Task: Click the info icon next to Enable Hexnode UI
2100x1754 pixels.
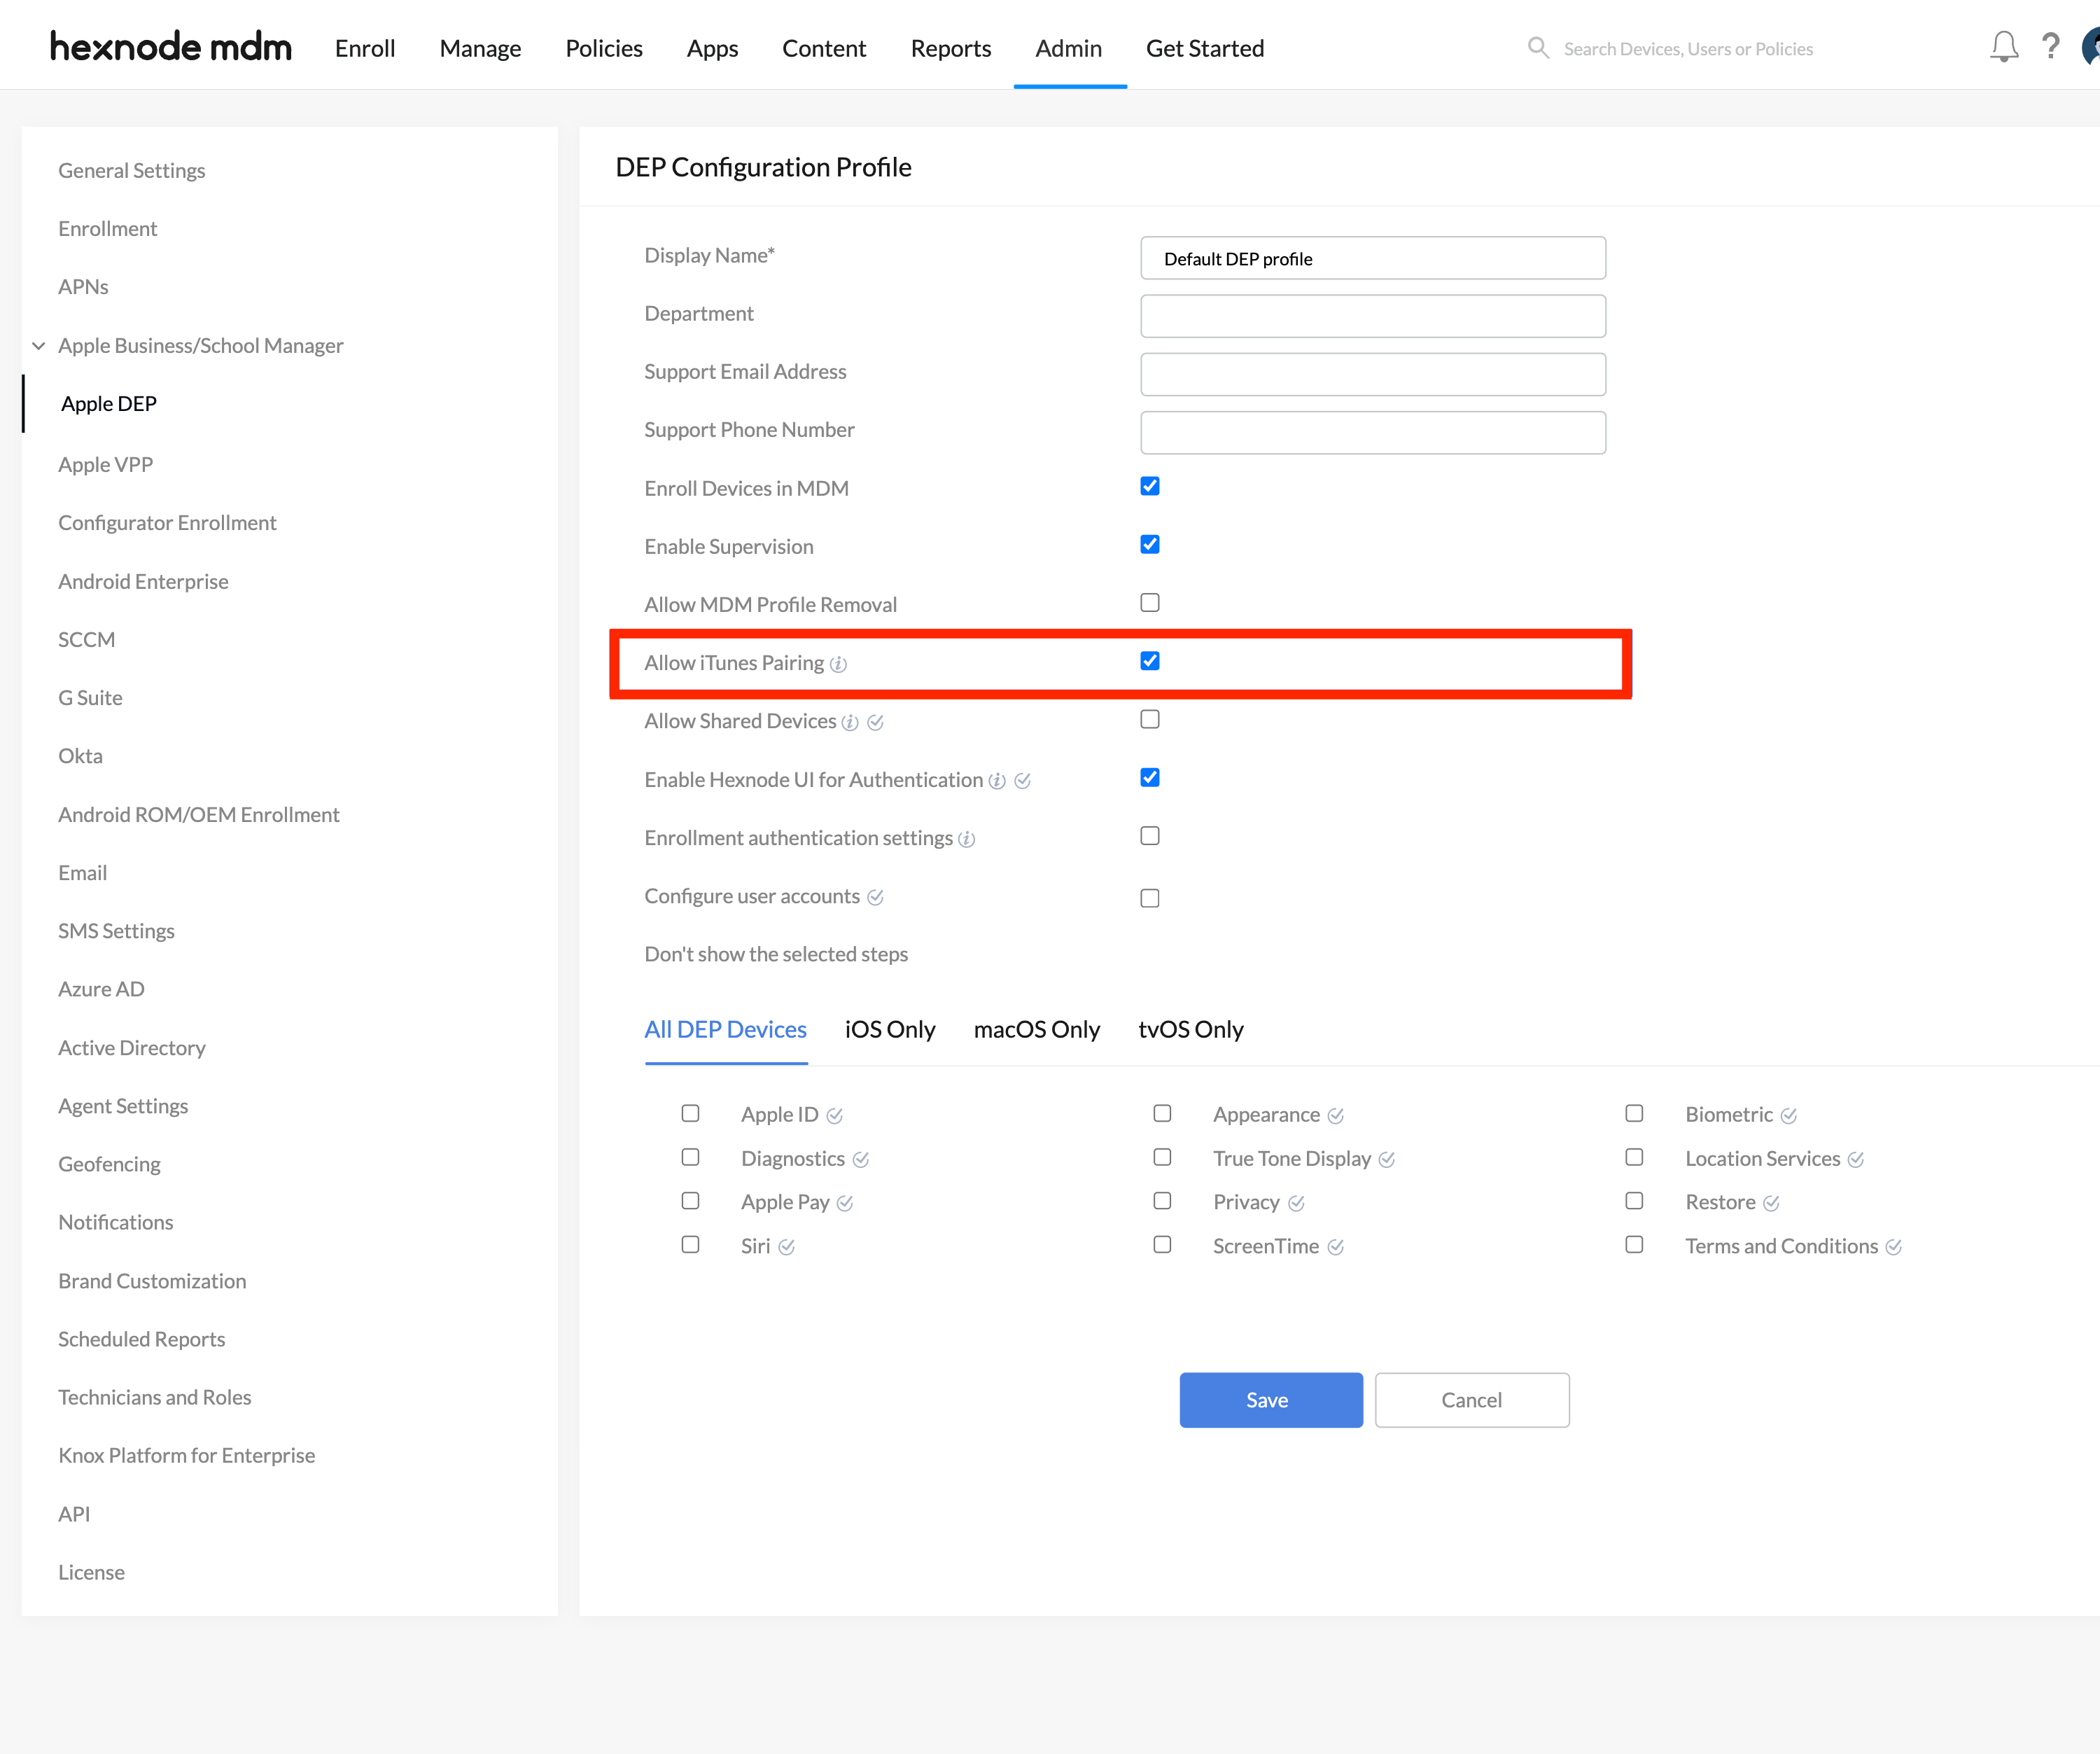Action: click(996, 780)
